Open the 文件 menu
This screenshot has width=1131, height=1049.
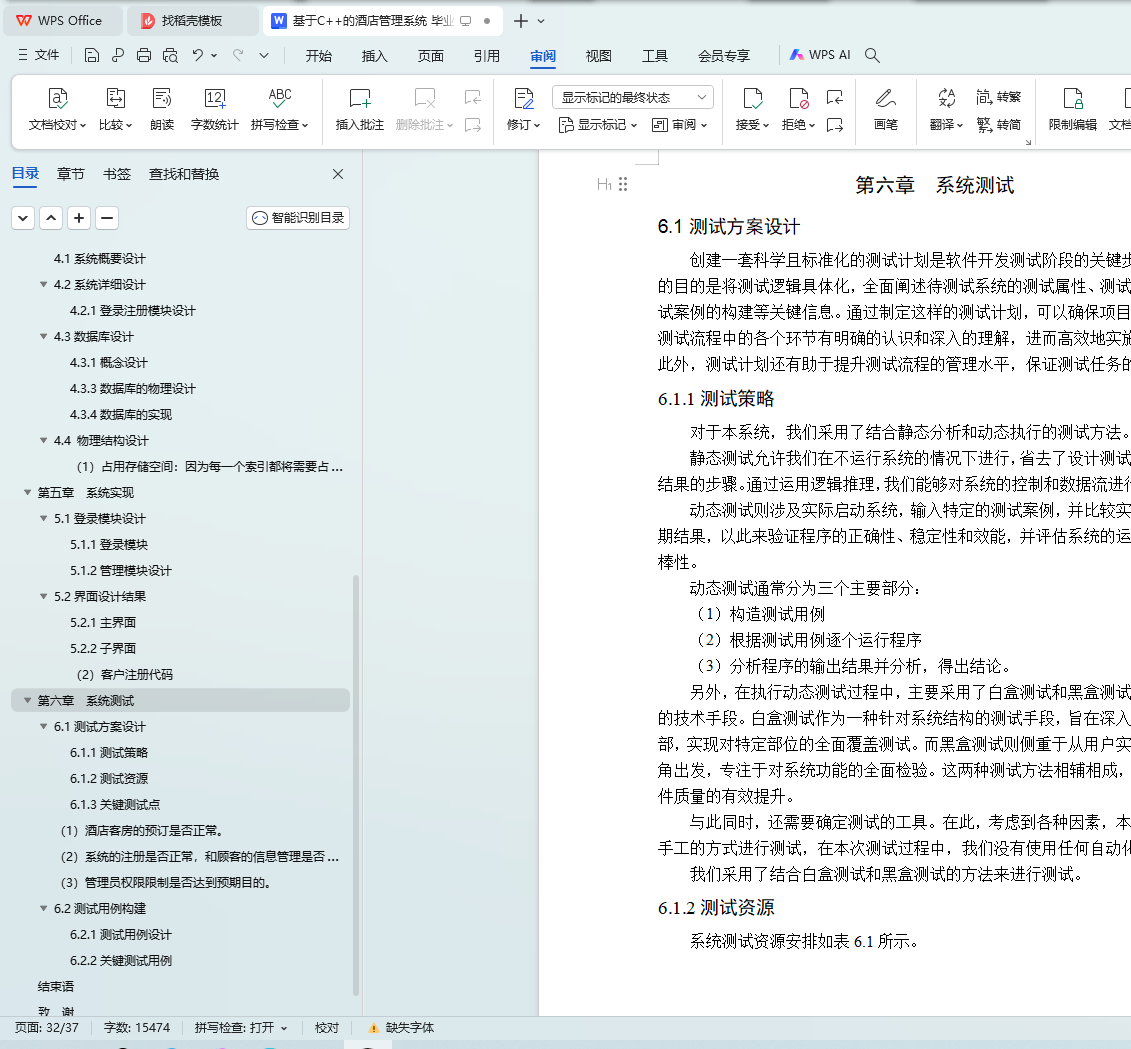tap(39, 55)
